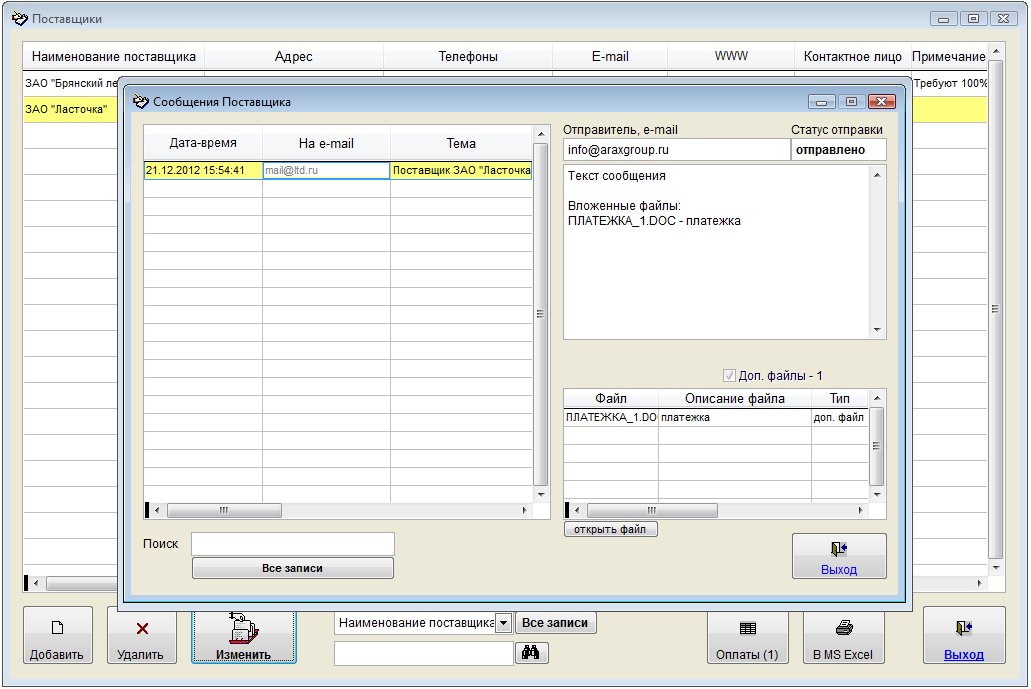Click the Удалить red cross button

pos(142,635)
